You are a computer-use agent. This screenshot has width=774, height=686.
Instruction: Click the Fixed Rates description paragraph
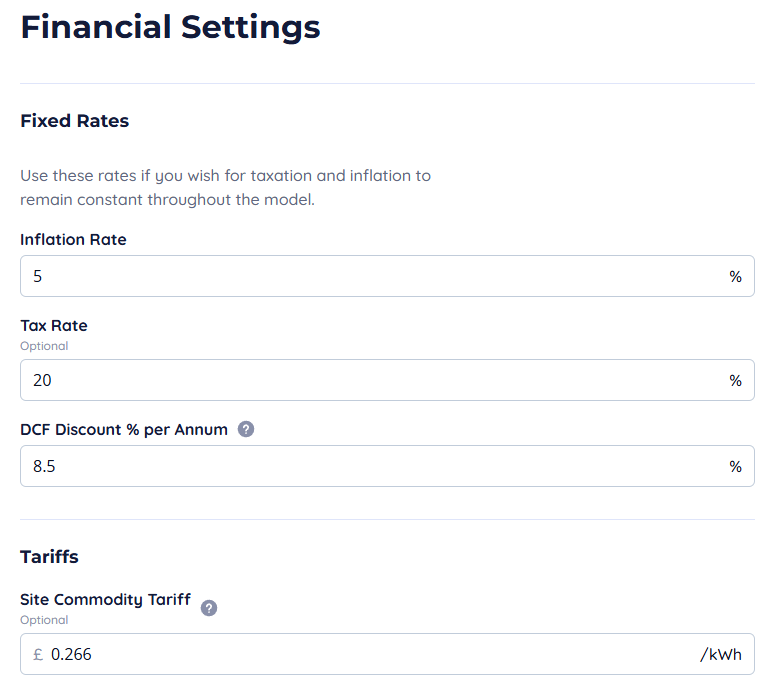point(225,187)
